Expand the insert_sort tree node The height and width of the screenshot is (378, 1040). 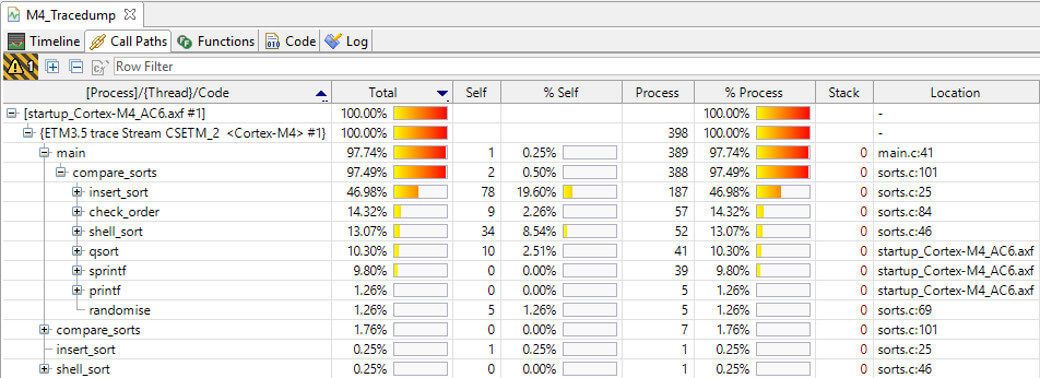(77, 192)
